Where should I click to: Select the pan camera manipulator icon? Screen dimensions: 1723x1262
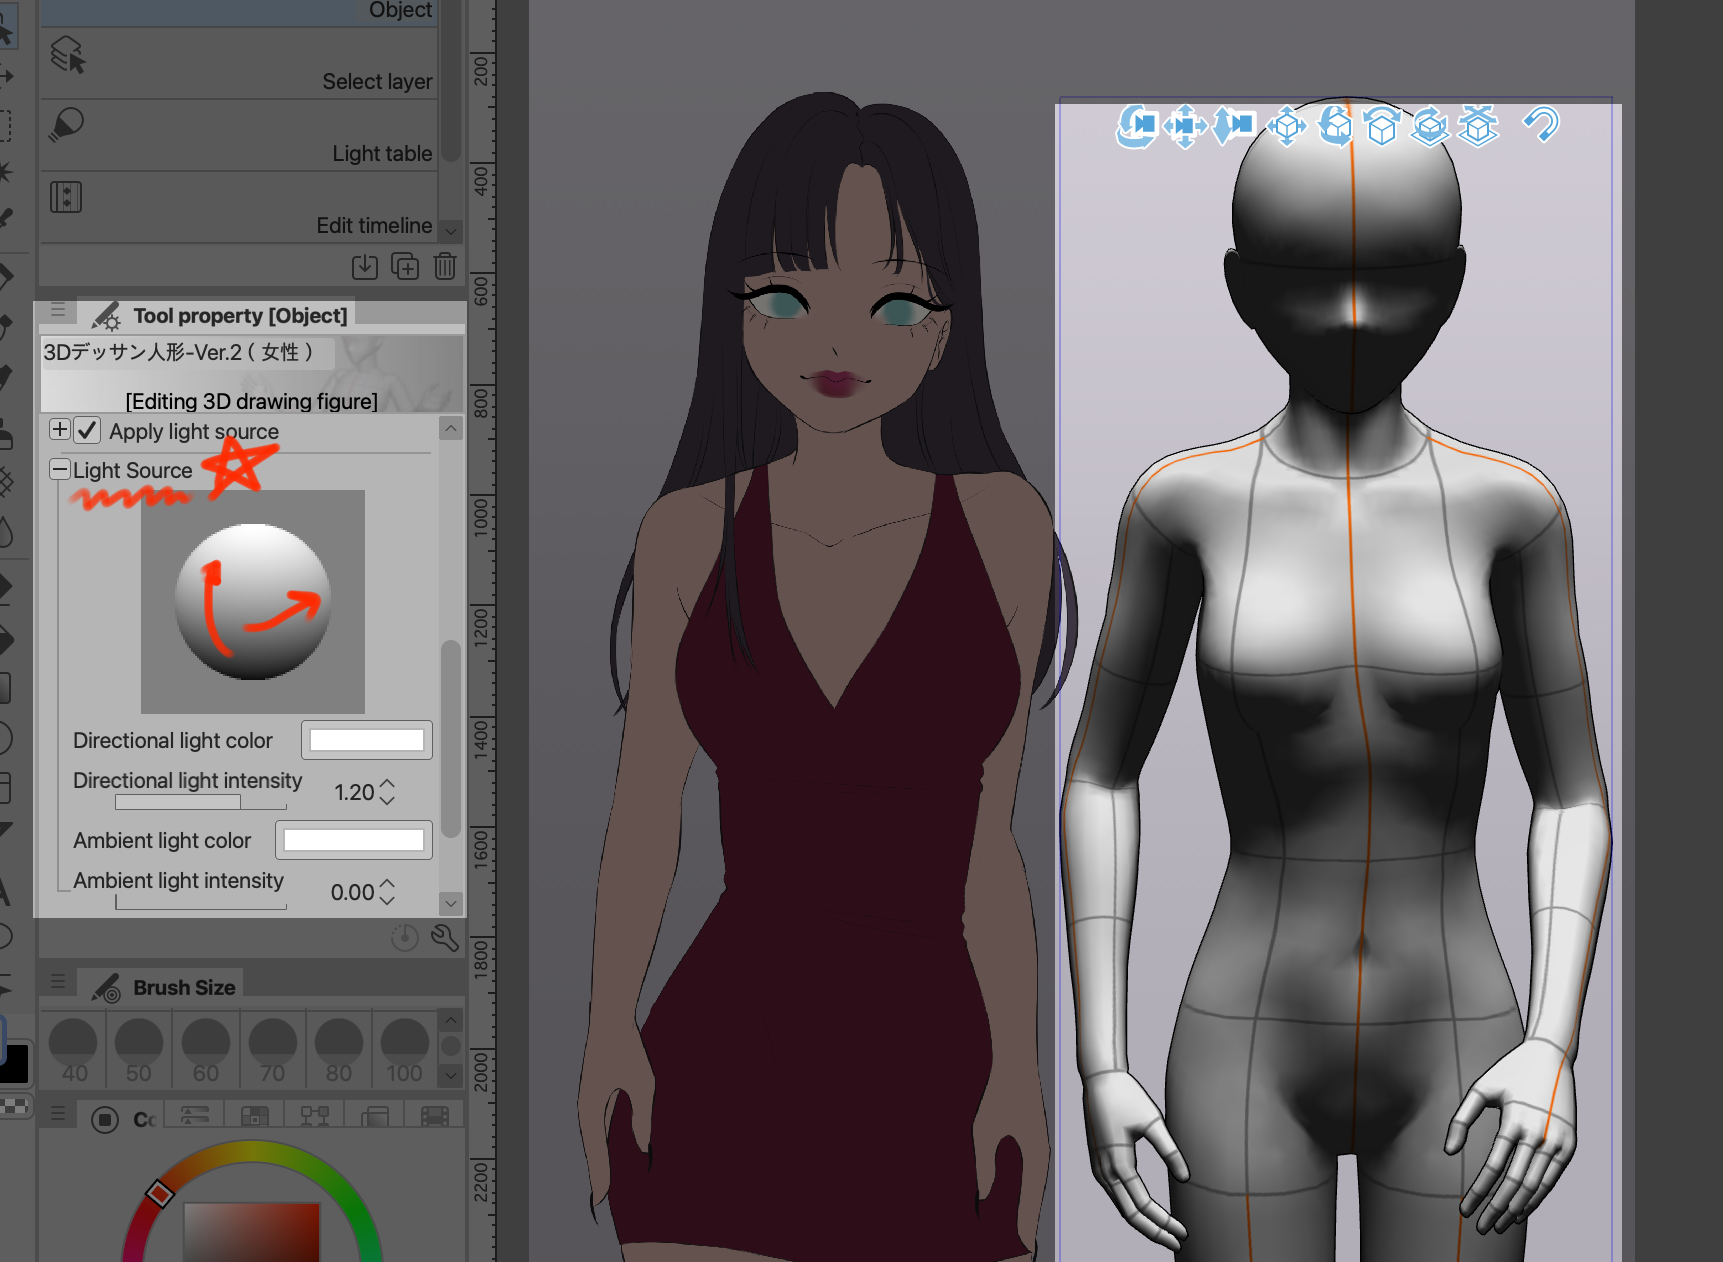coord(1185,126)
